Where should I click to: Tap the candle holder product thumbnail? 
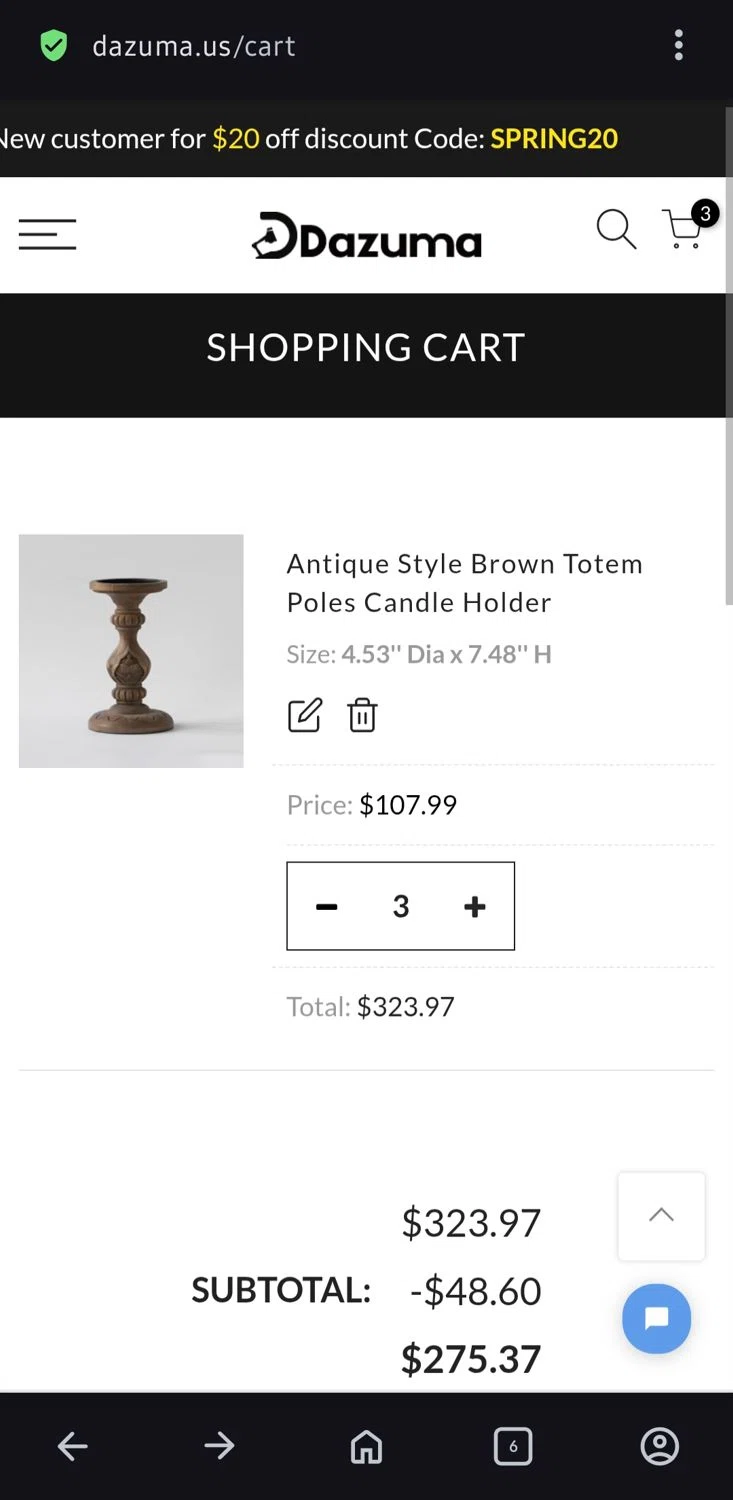131,651
